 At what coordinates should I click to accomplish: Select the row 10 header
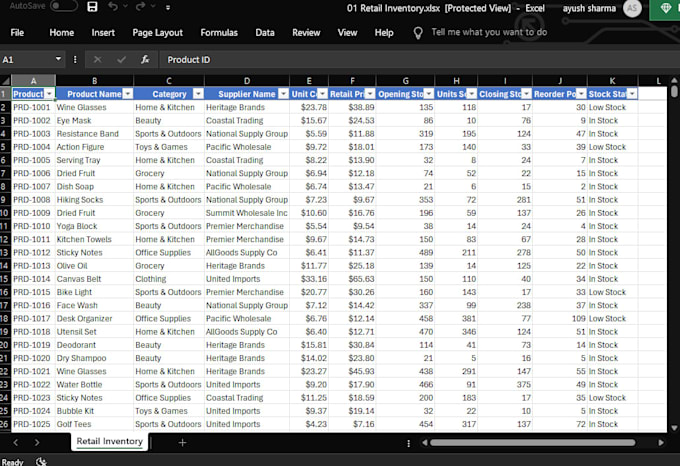coord(5,213)
